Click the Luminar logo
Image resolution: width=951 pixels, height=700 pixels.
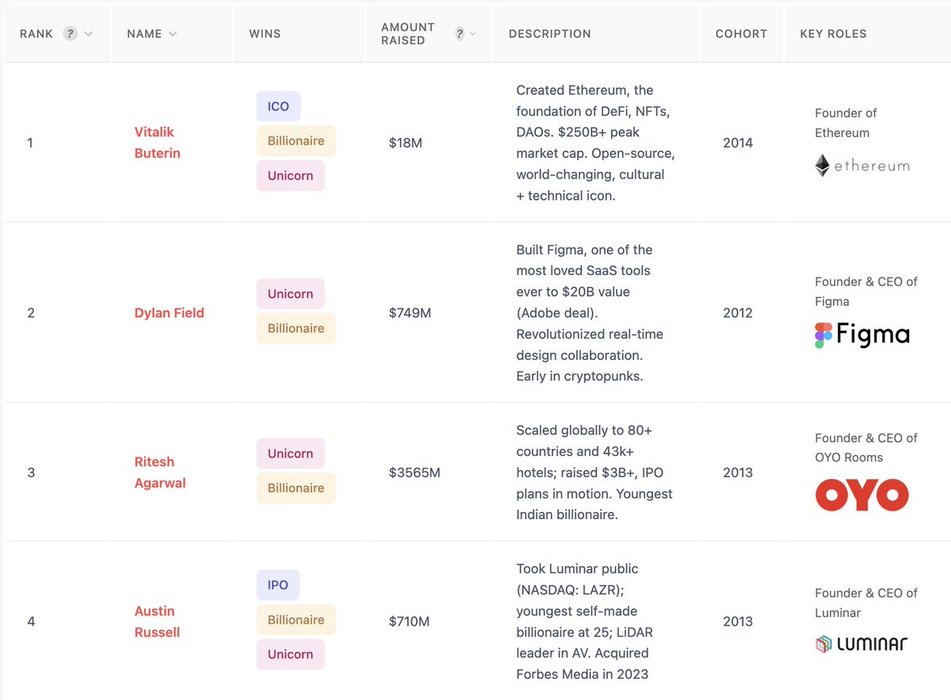coord(862,644)
